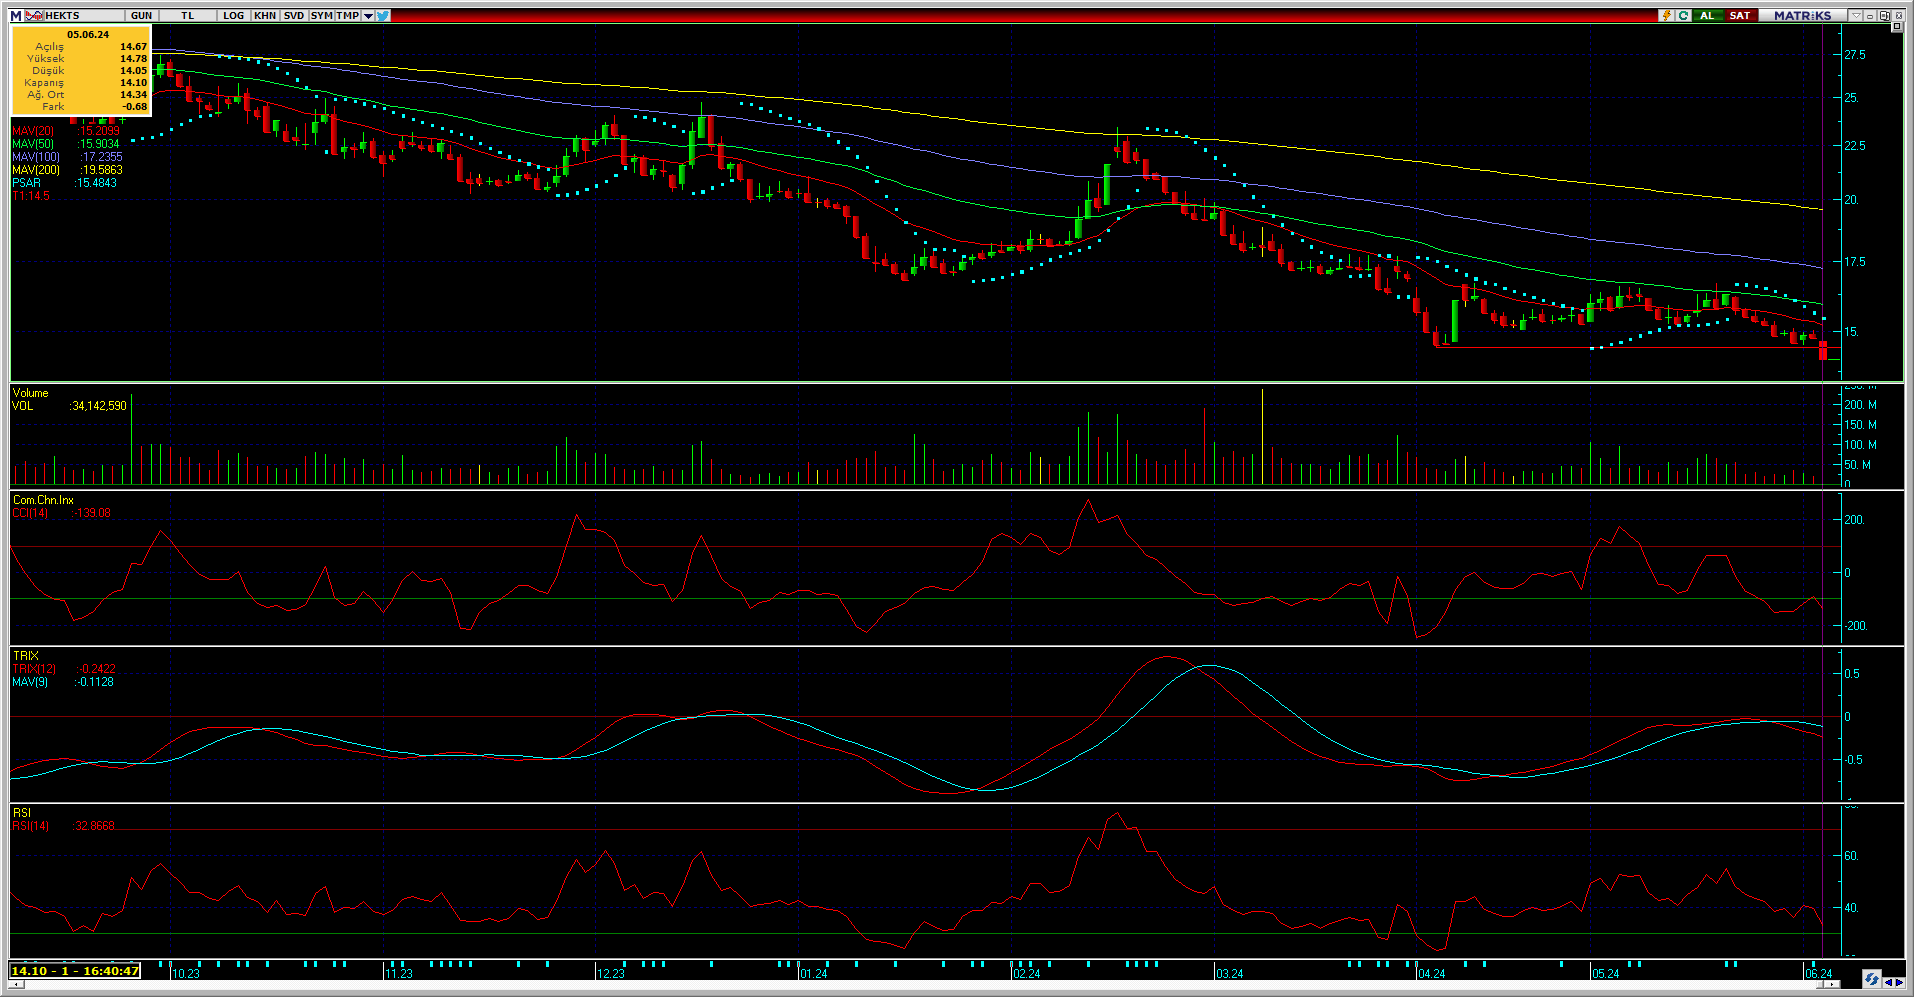Click the green refresh icon
1914x997 pixels.
point(1684,16)
